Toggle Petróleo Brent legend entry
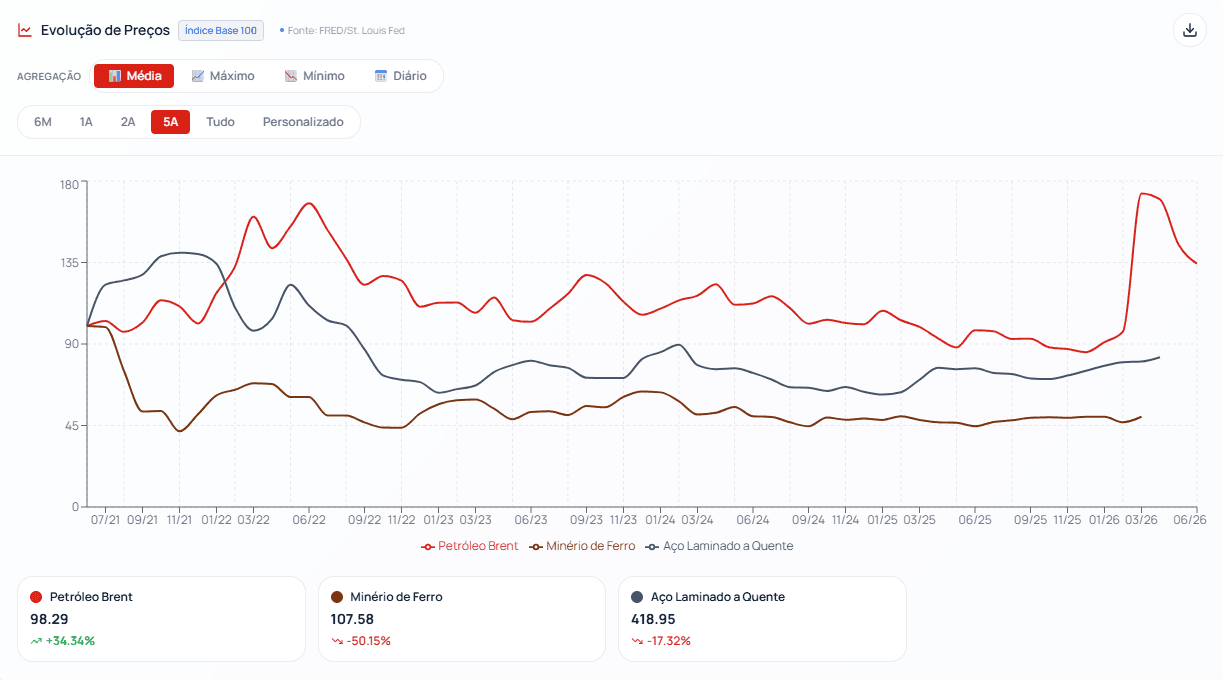 tap(470, 546)
